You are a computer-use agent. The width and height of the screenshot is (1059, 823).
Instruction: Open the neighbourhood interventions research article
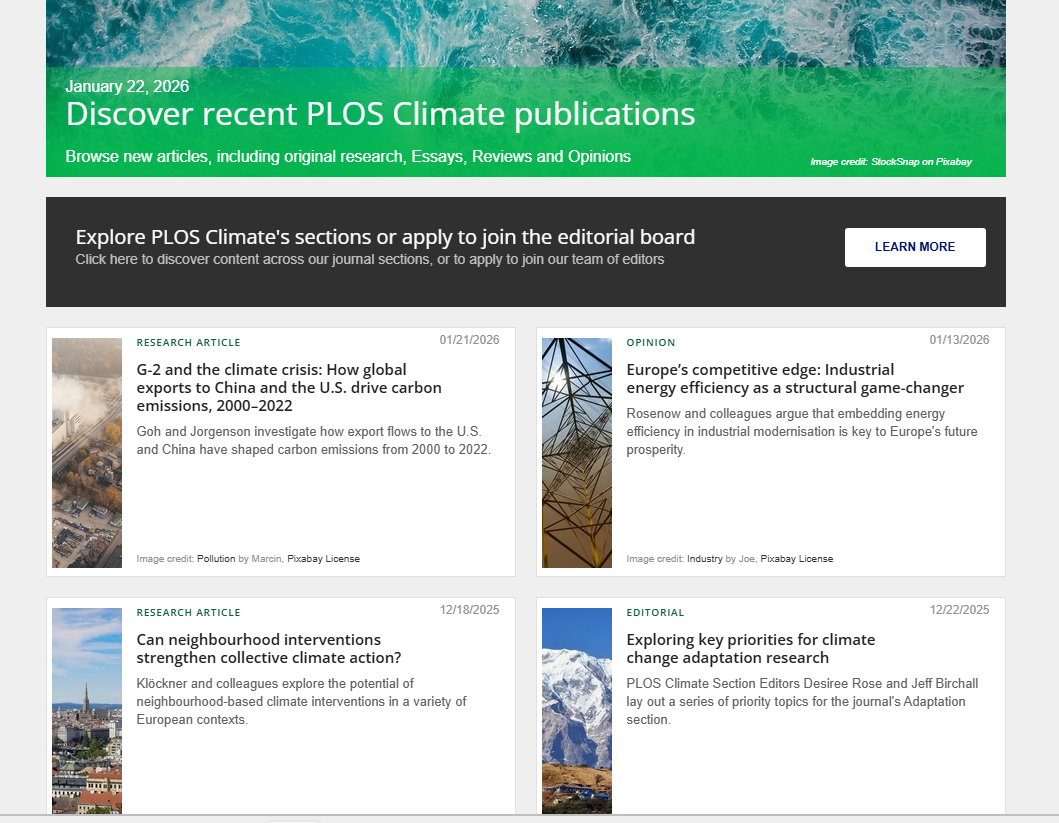268,649
